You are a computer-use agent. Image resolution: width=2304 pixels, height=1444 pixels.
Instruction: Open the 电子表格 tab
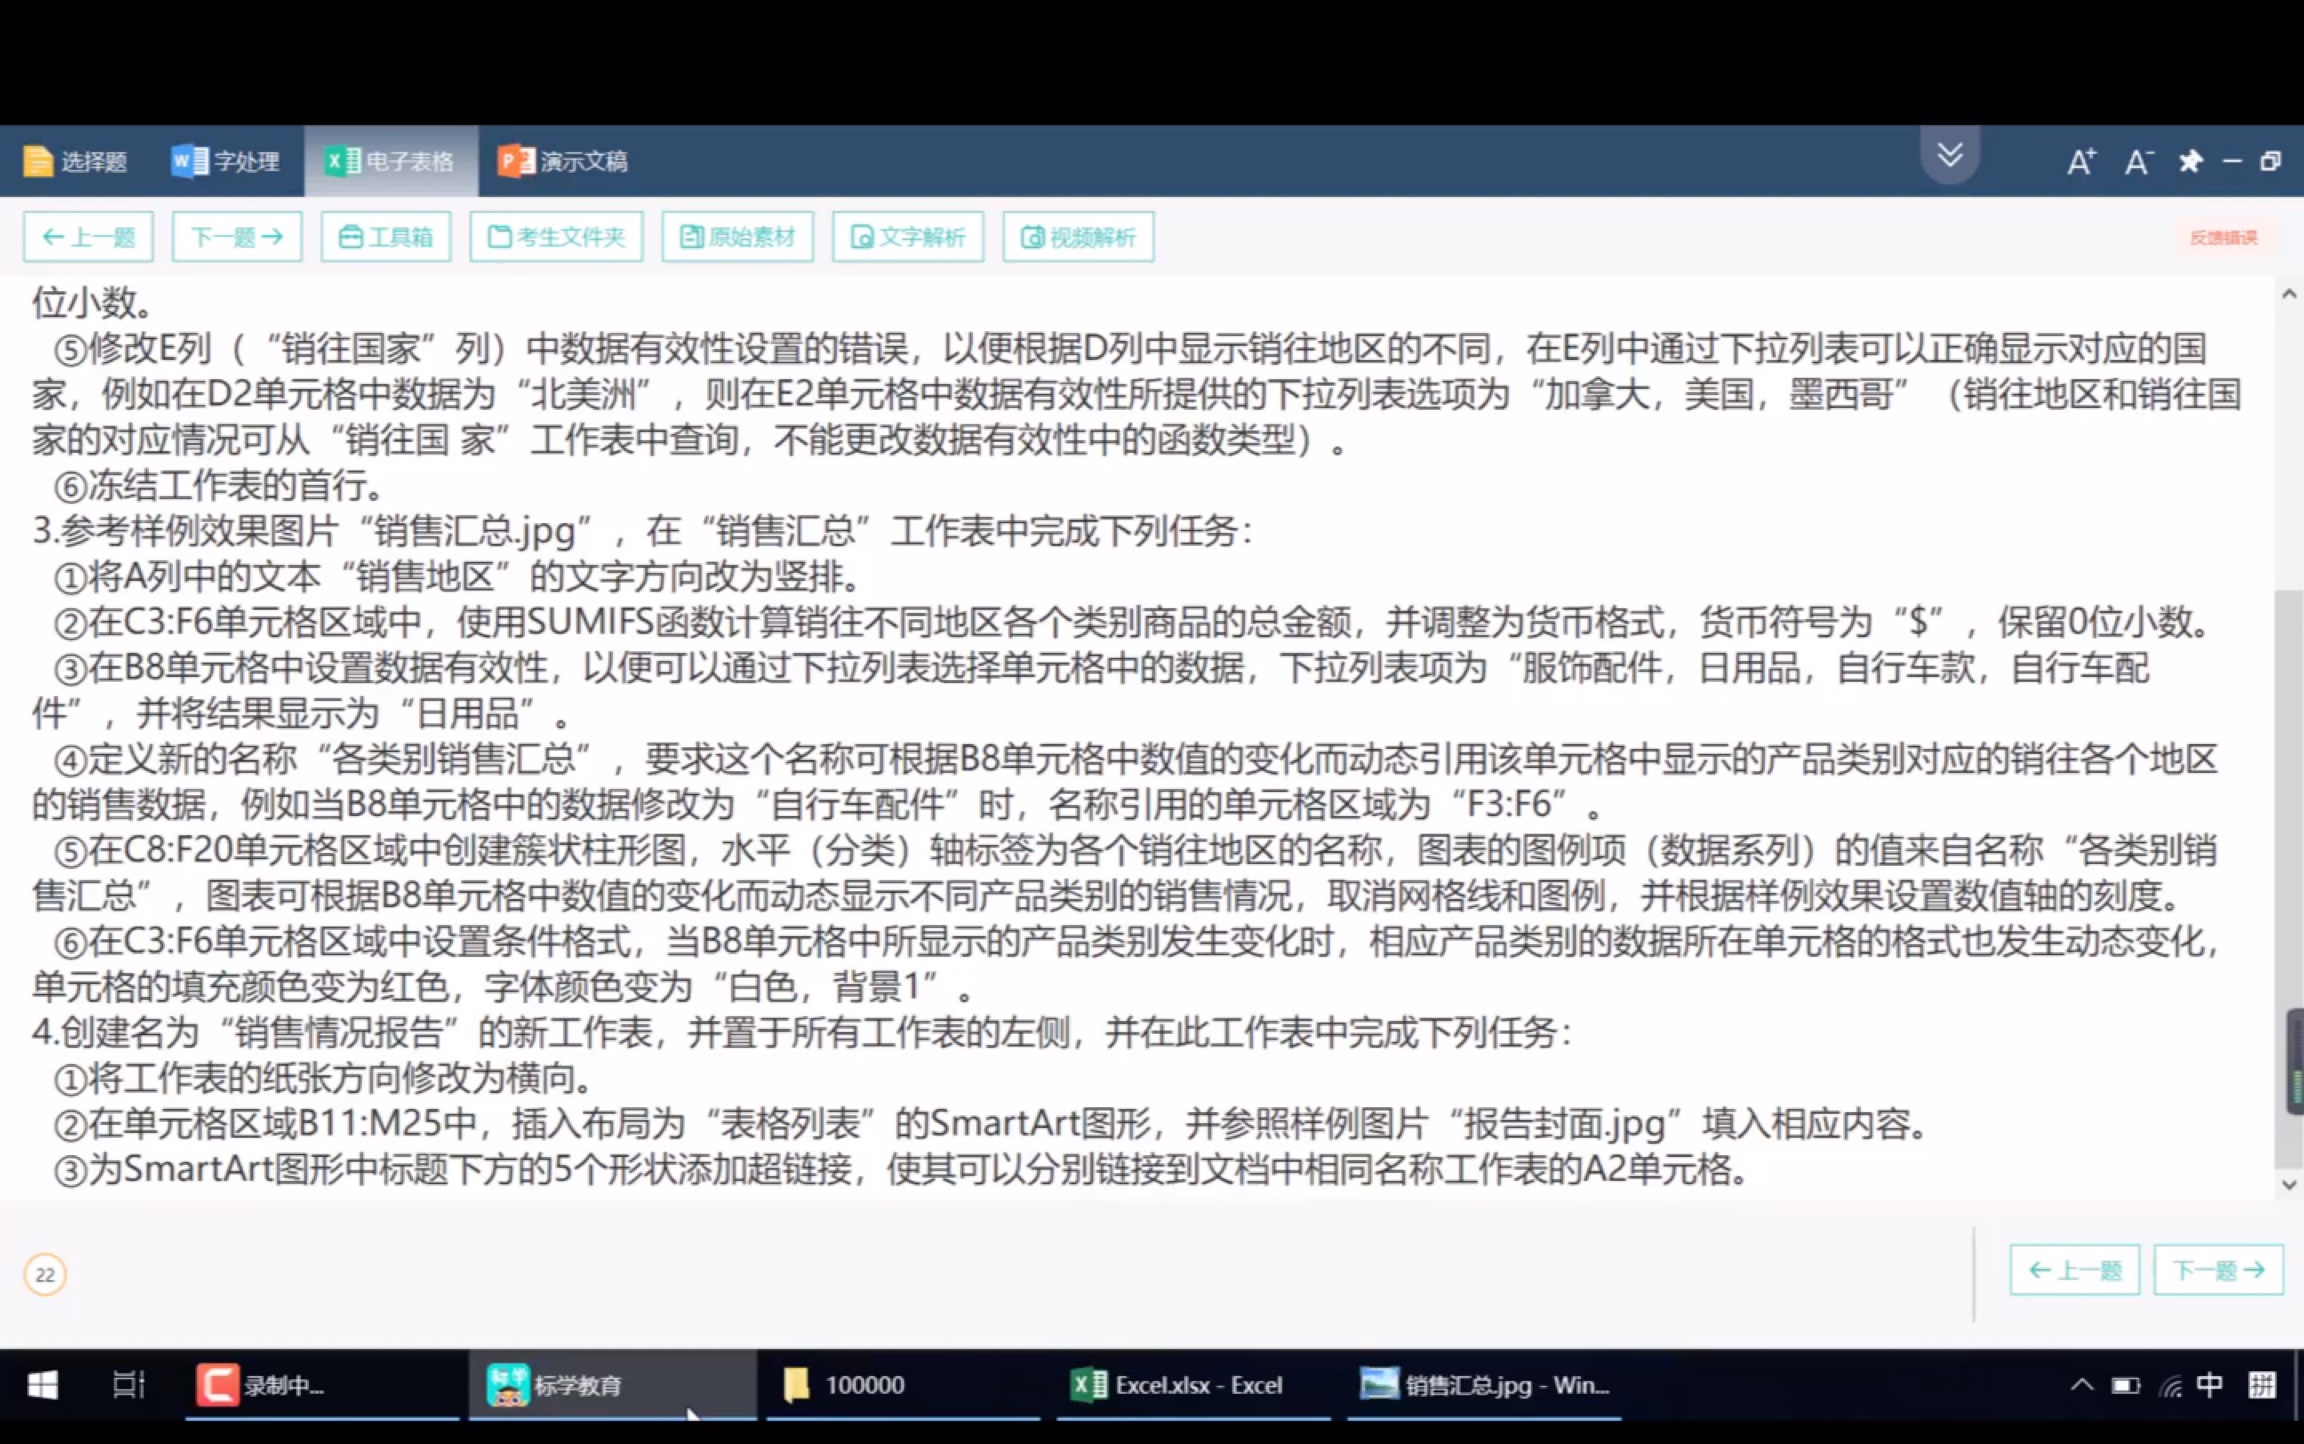(x=390, y=161)
